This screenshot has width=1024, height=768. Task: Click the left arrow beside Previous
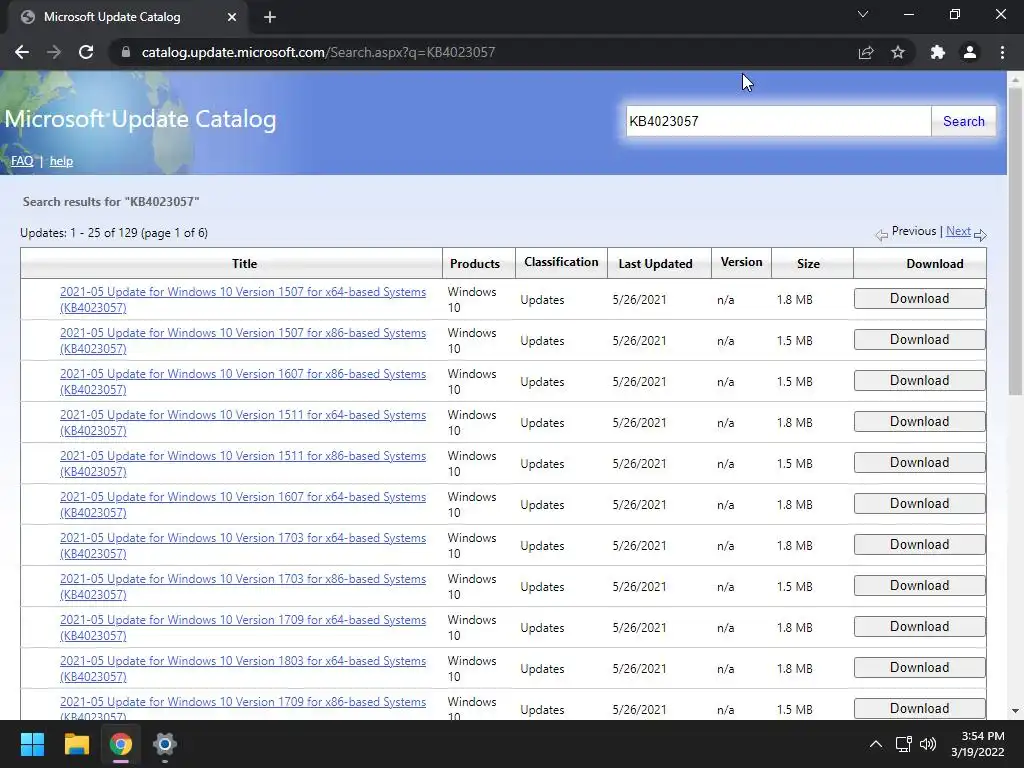tap(882, 234)
